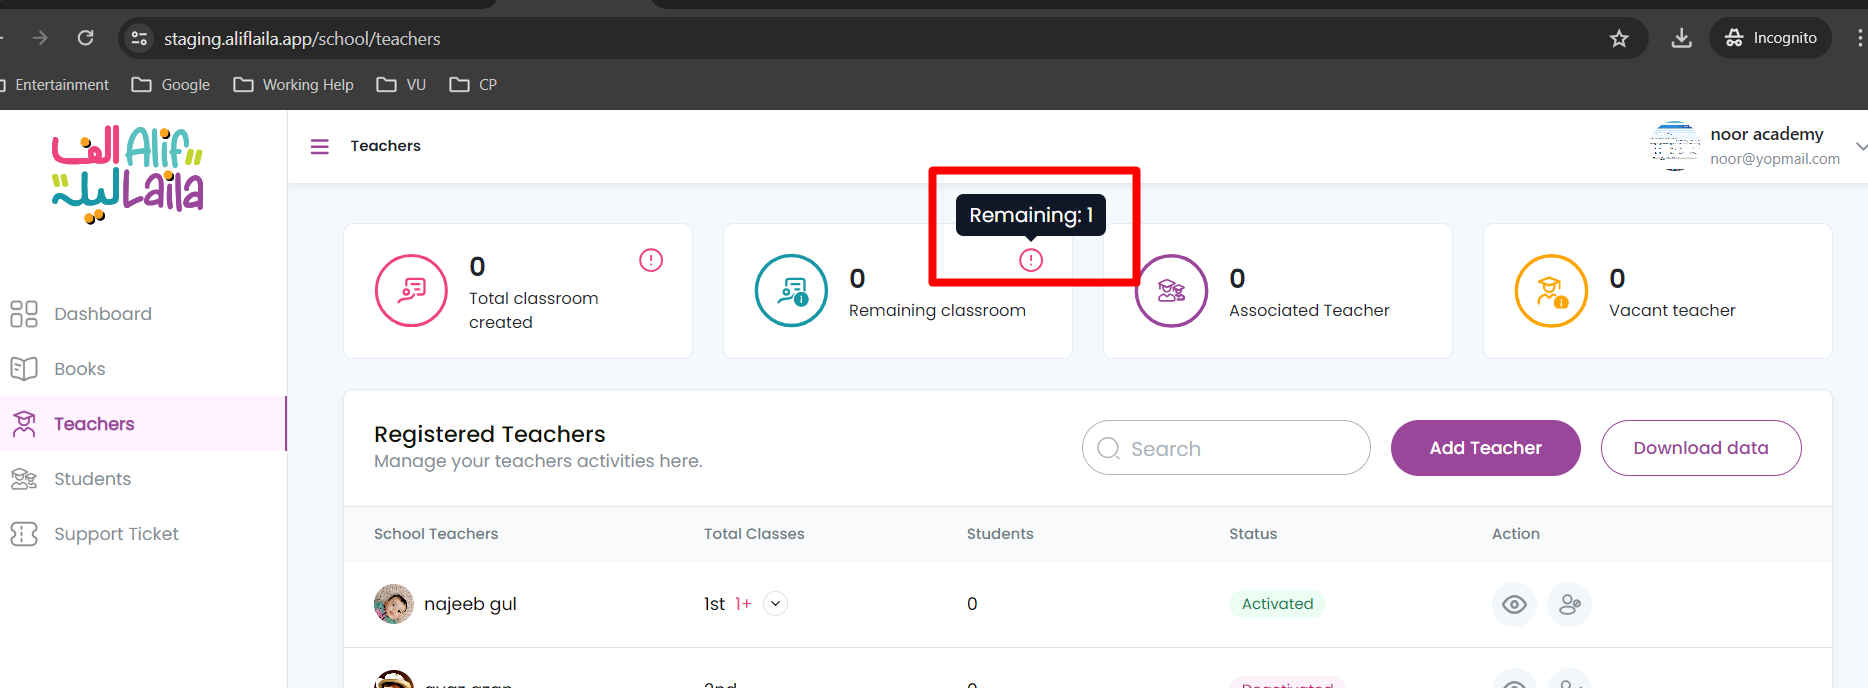
Task: Click the Status column header
Action: point(1253,534)
